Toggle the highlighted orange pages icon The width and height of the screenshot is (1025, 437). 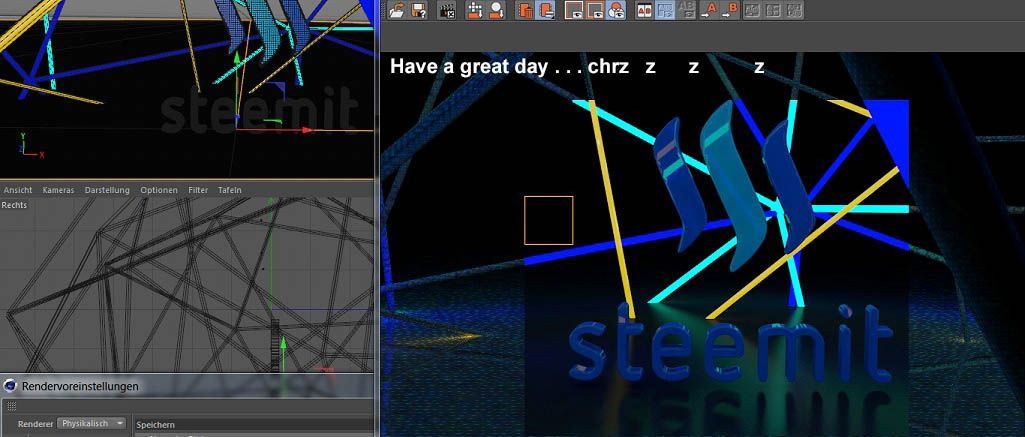(545, 10)
